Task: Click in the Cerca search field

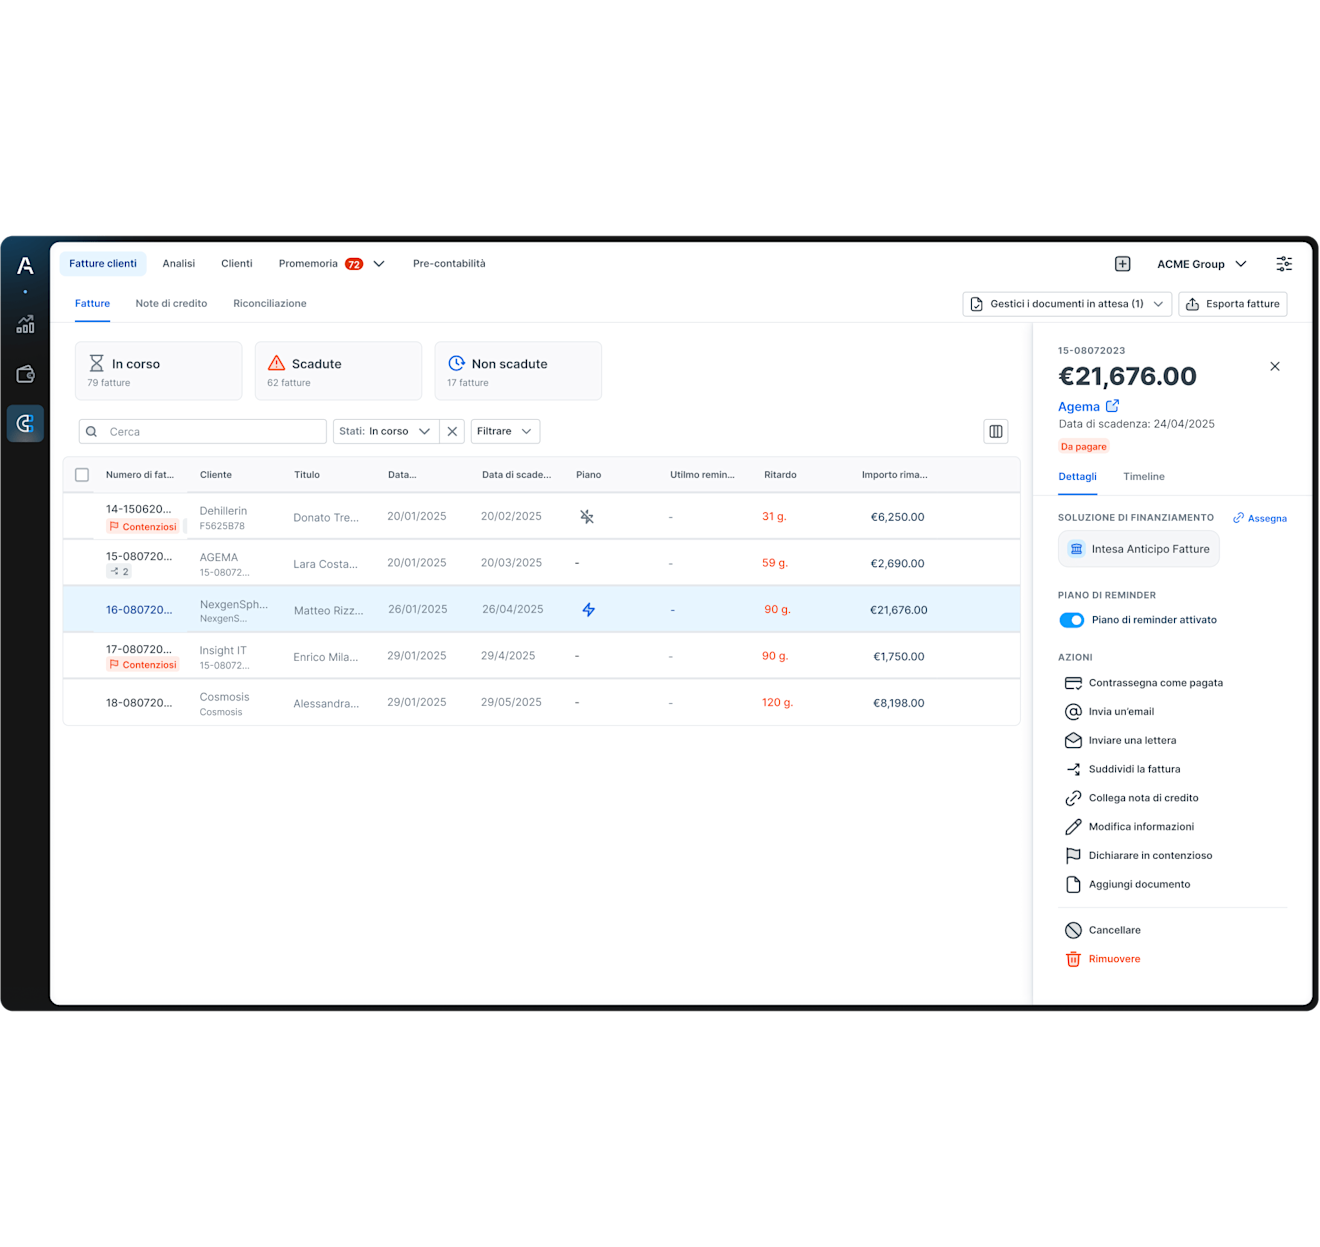Action: tap(203, 431)
